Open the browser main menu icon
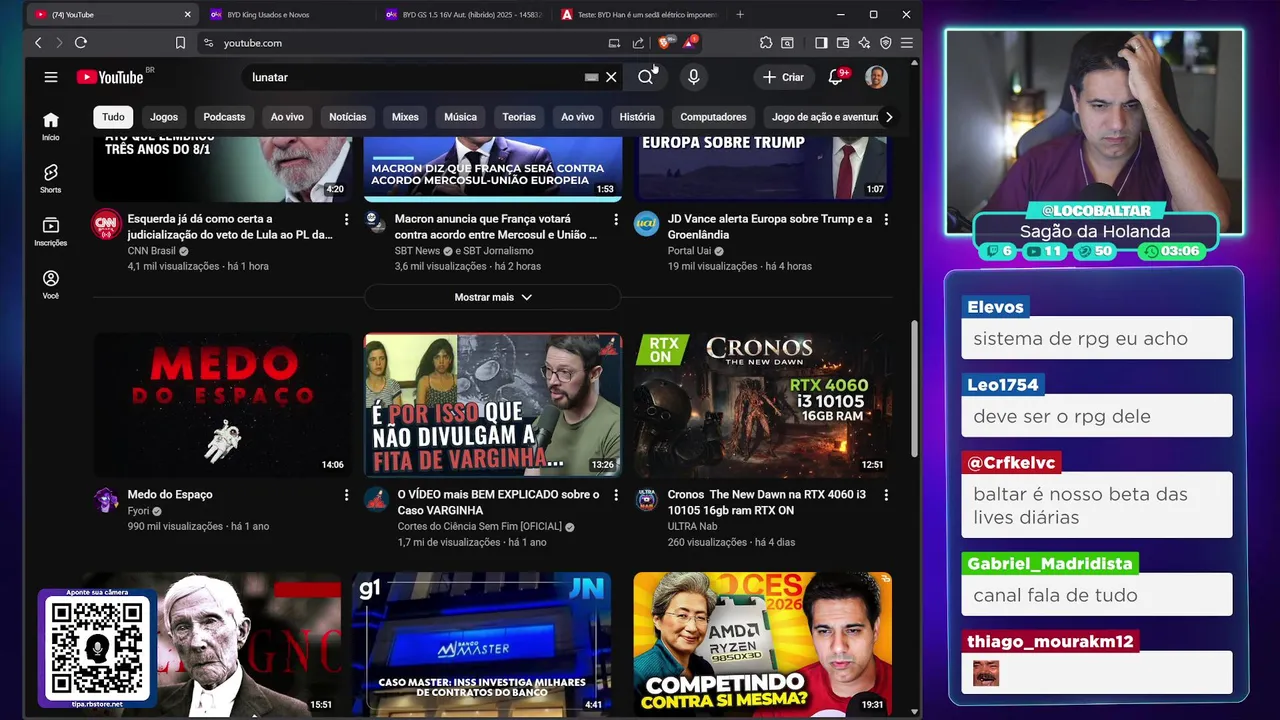 click(x=907, y=43)
